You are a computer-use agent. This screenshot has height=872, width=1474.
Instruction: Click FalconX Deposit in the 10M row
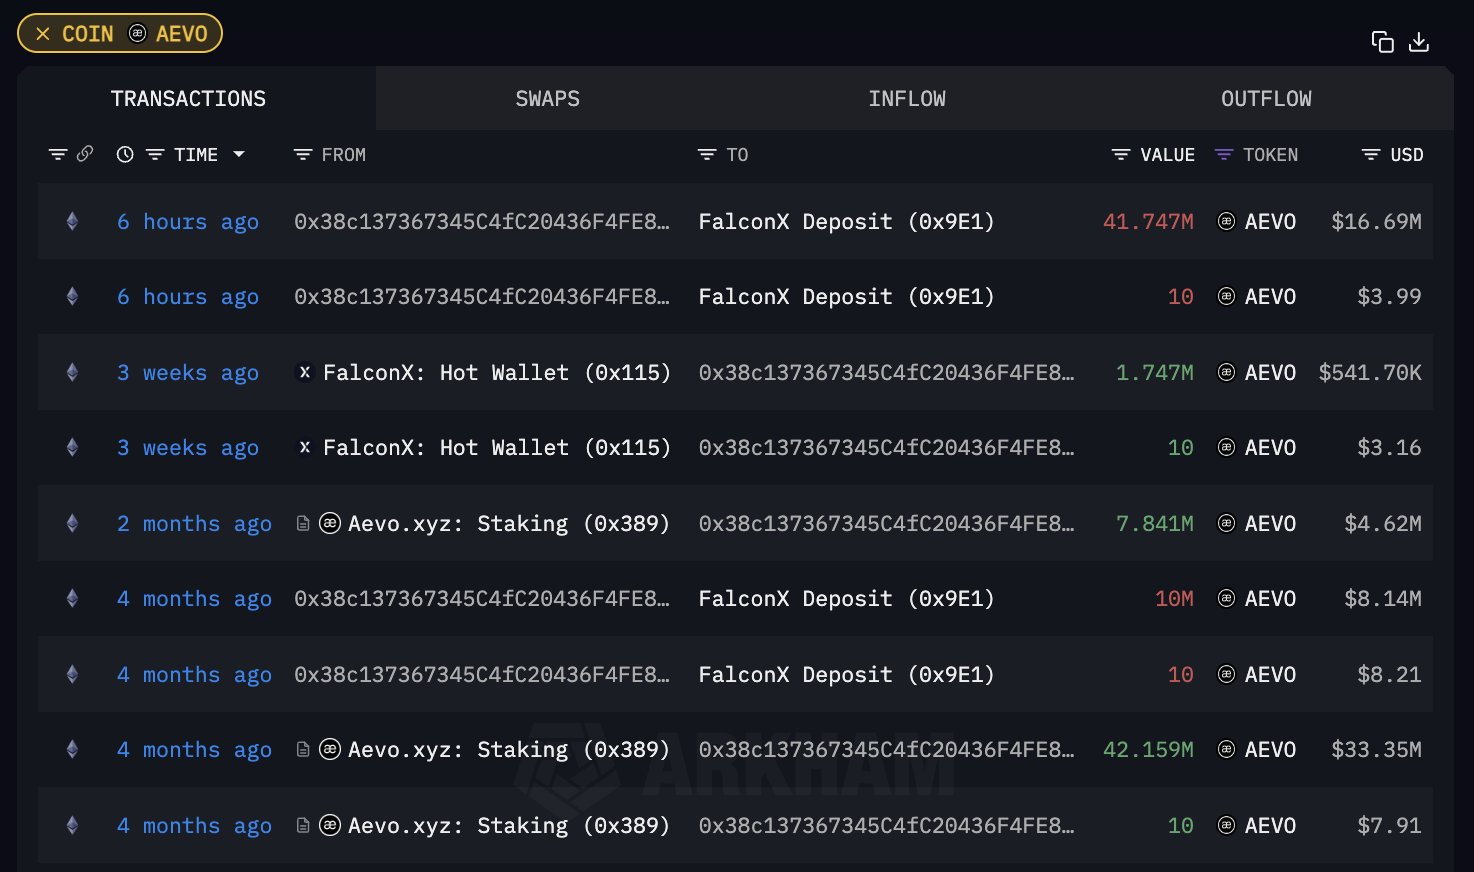pyautogui.click(x=846, y=598)
